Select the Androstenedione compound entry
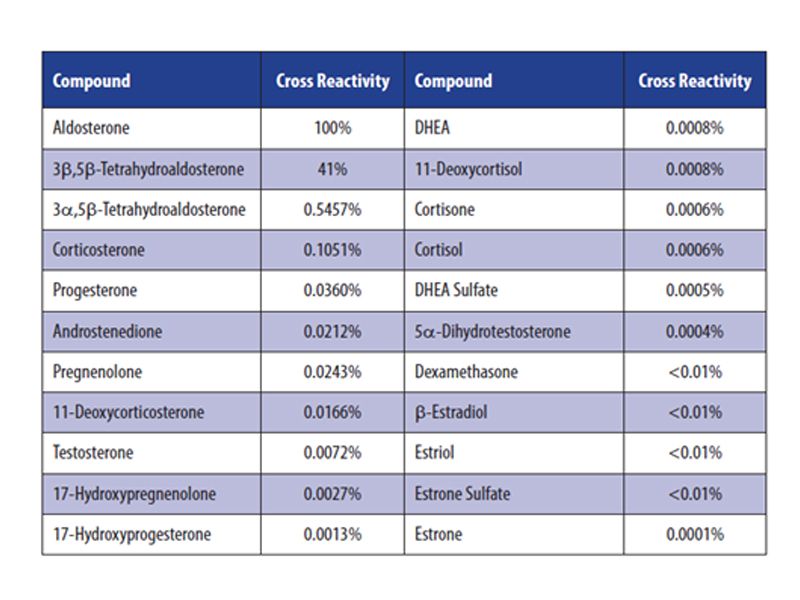This screenshot has height=600, width=800. [107, 331]
